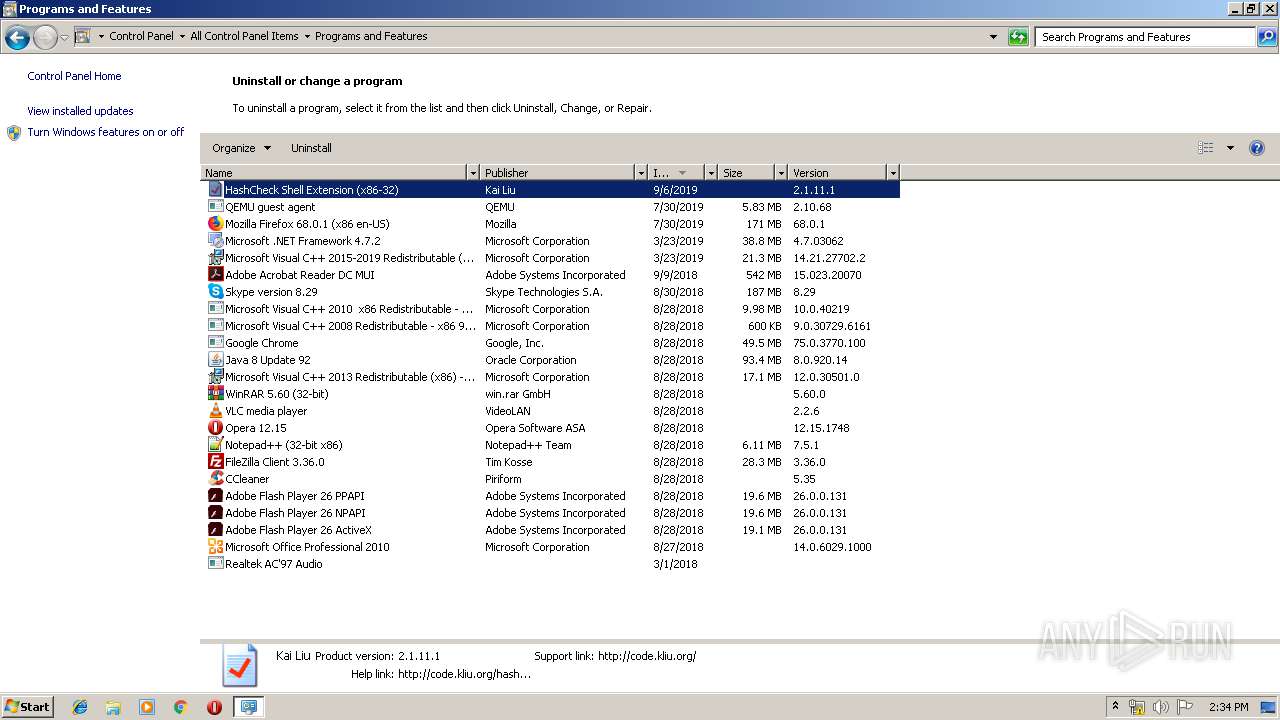Click the QEMU guest agent icon
This screenshot has width=1280, height=720.
point(215,207)
